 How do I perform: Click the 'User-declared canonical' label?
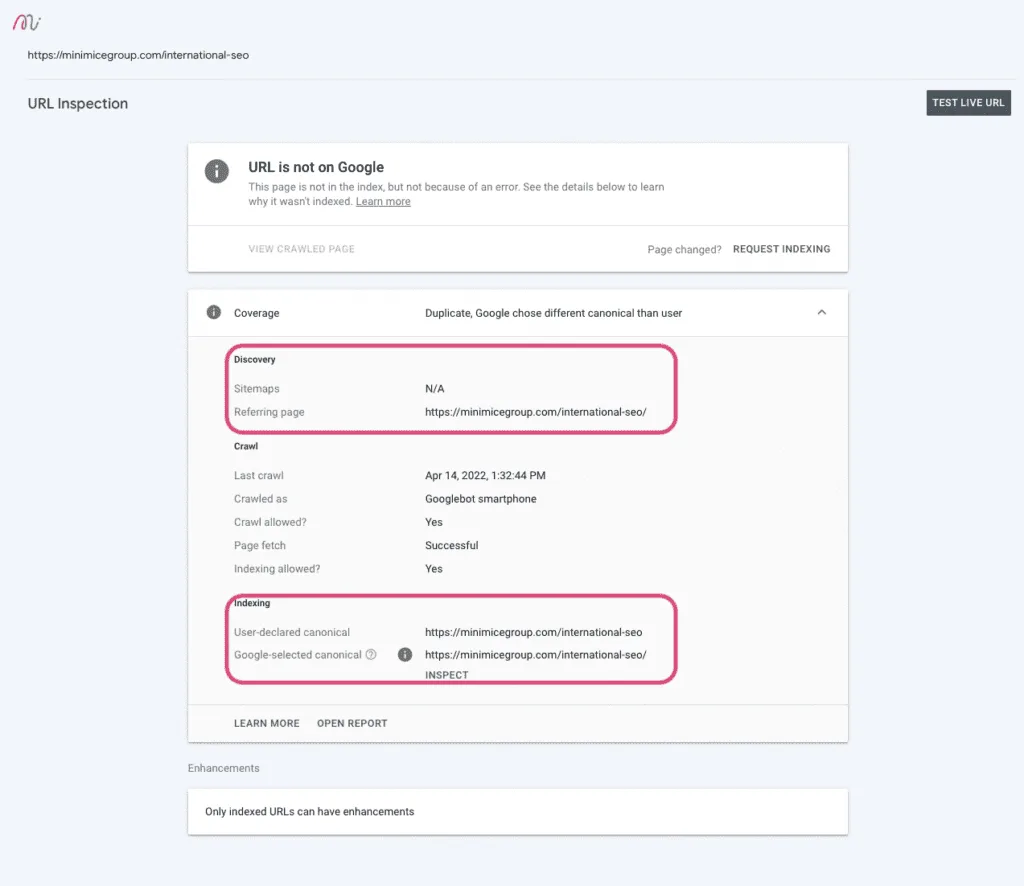292,632
